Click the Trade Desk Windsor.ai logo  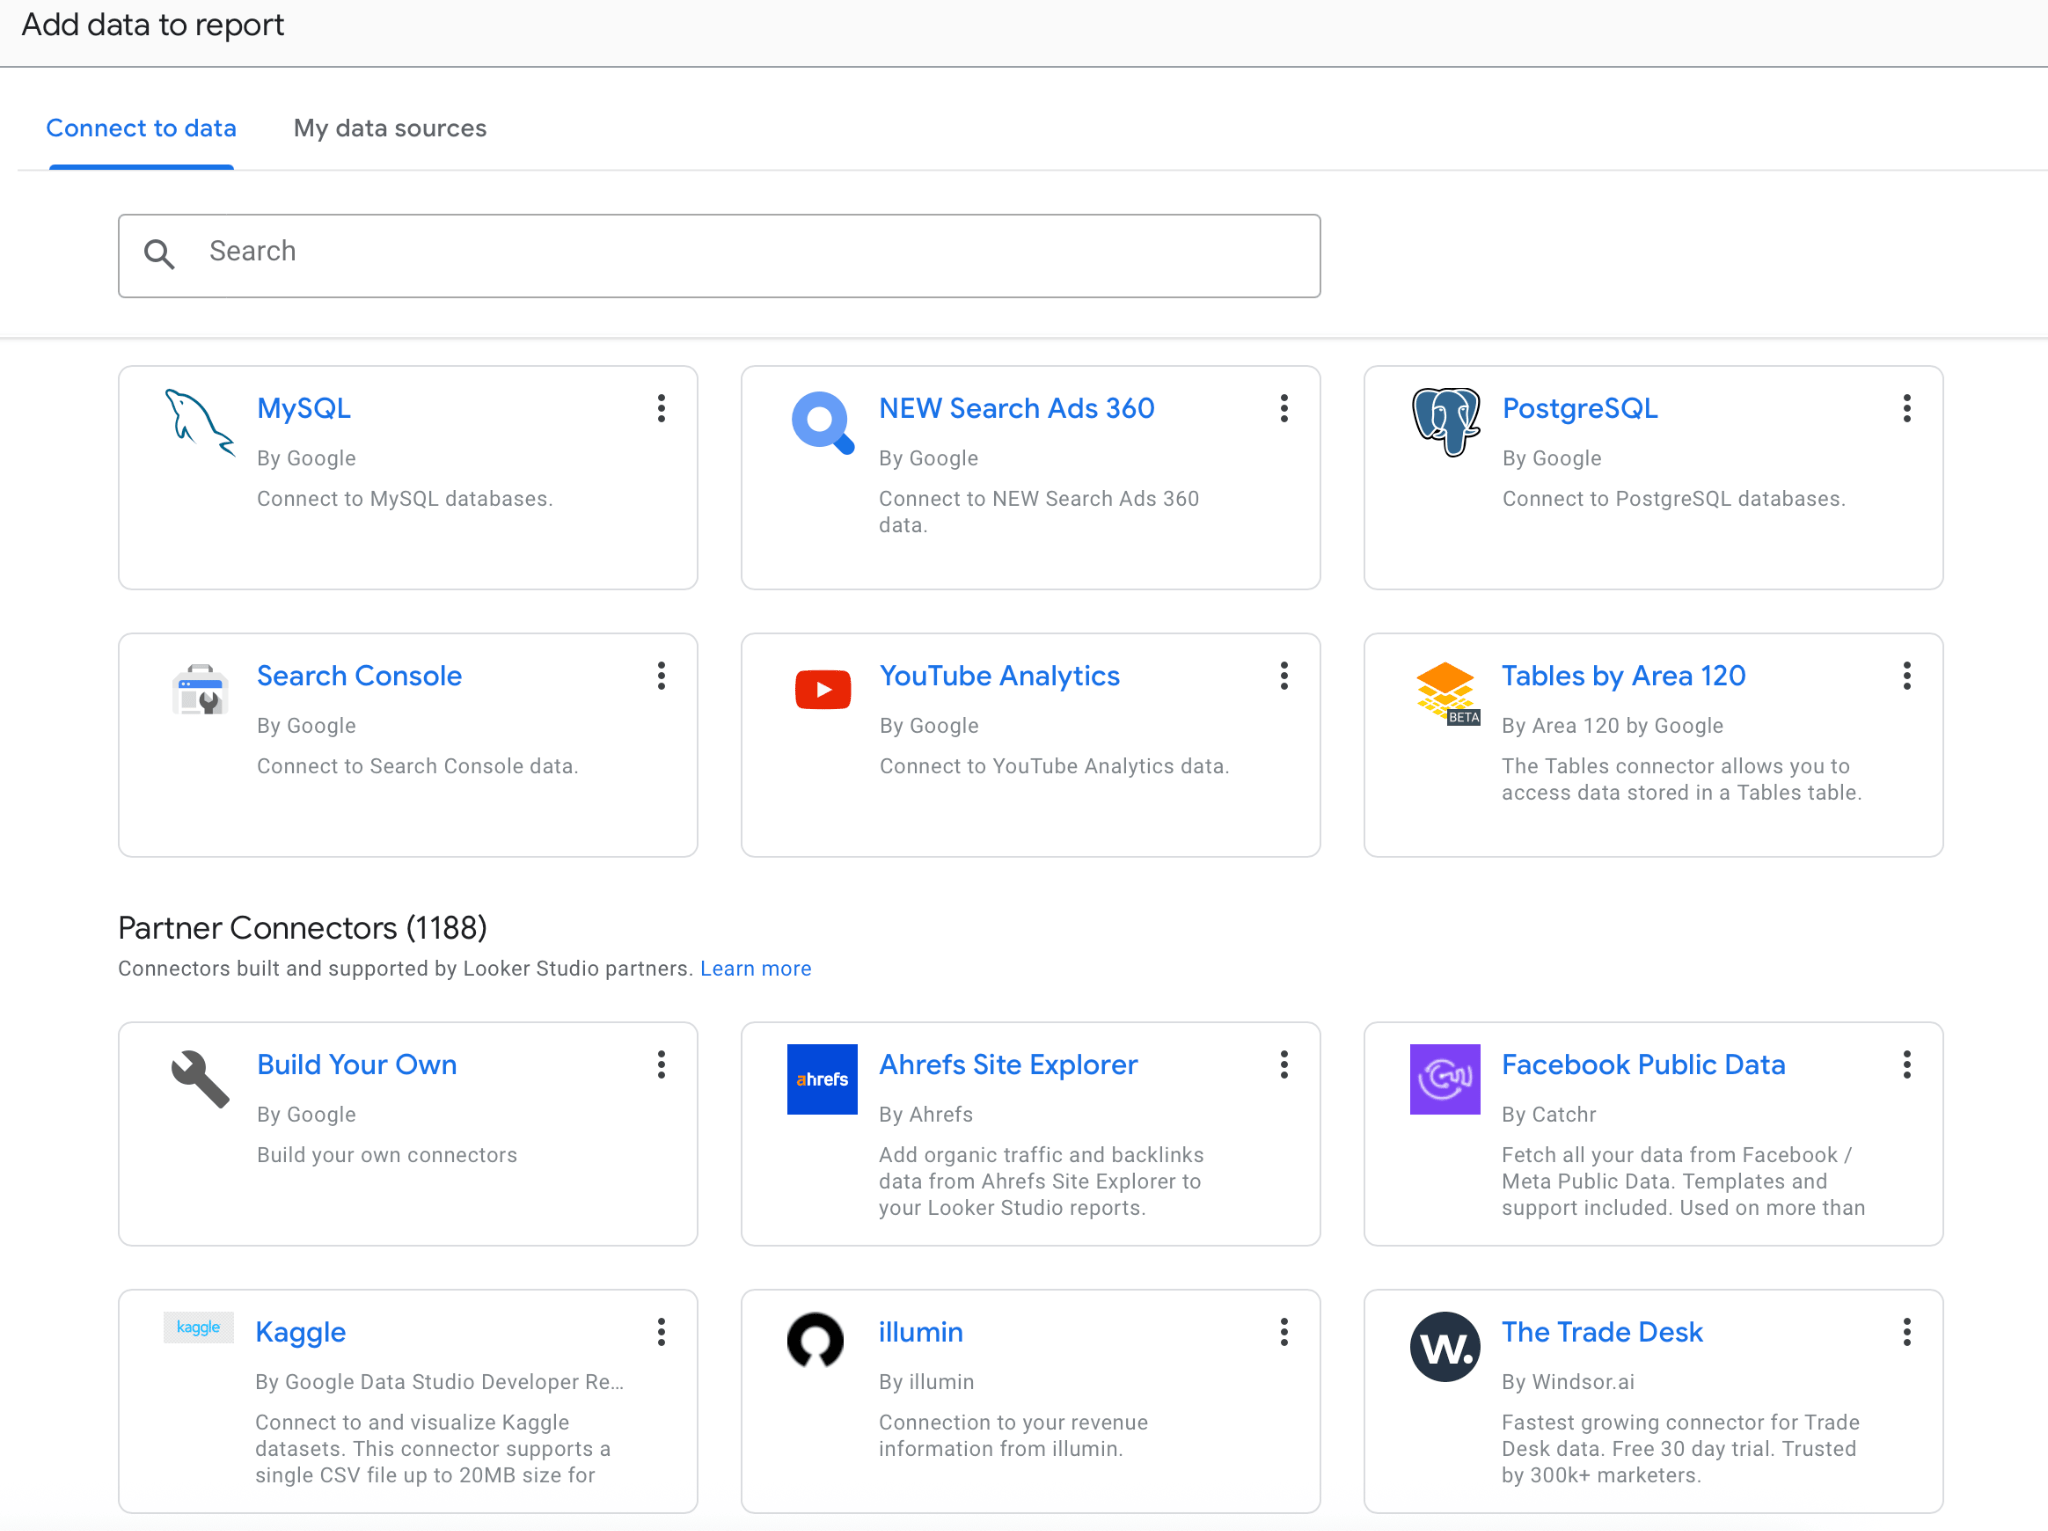[1445, 1347]
